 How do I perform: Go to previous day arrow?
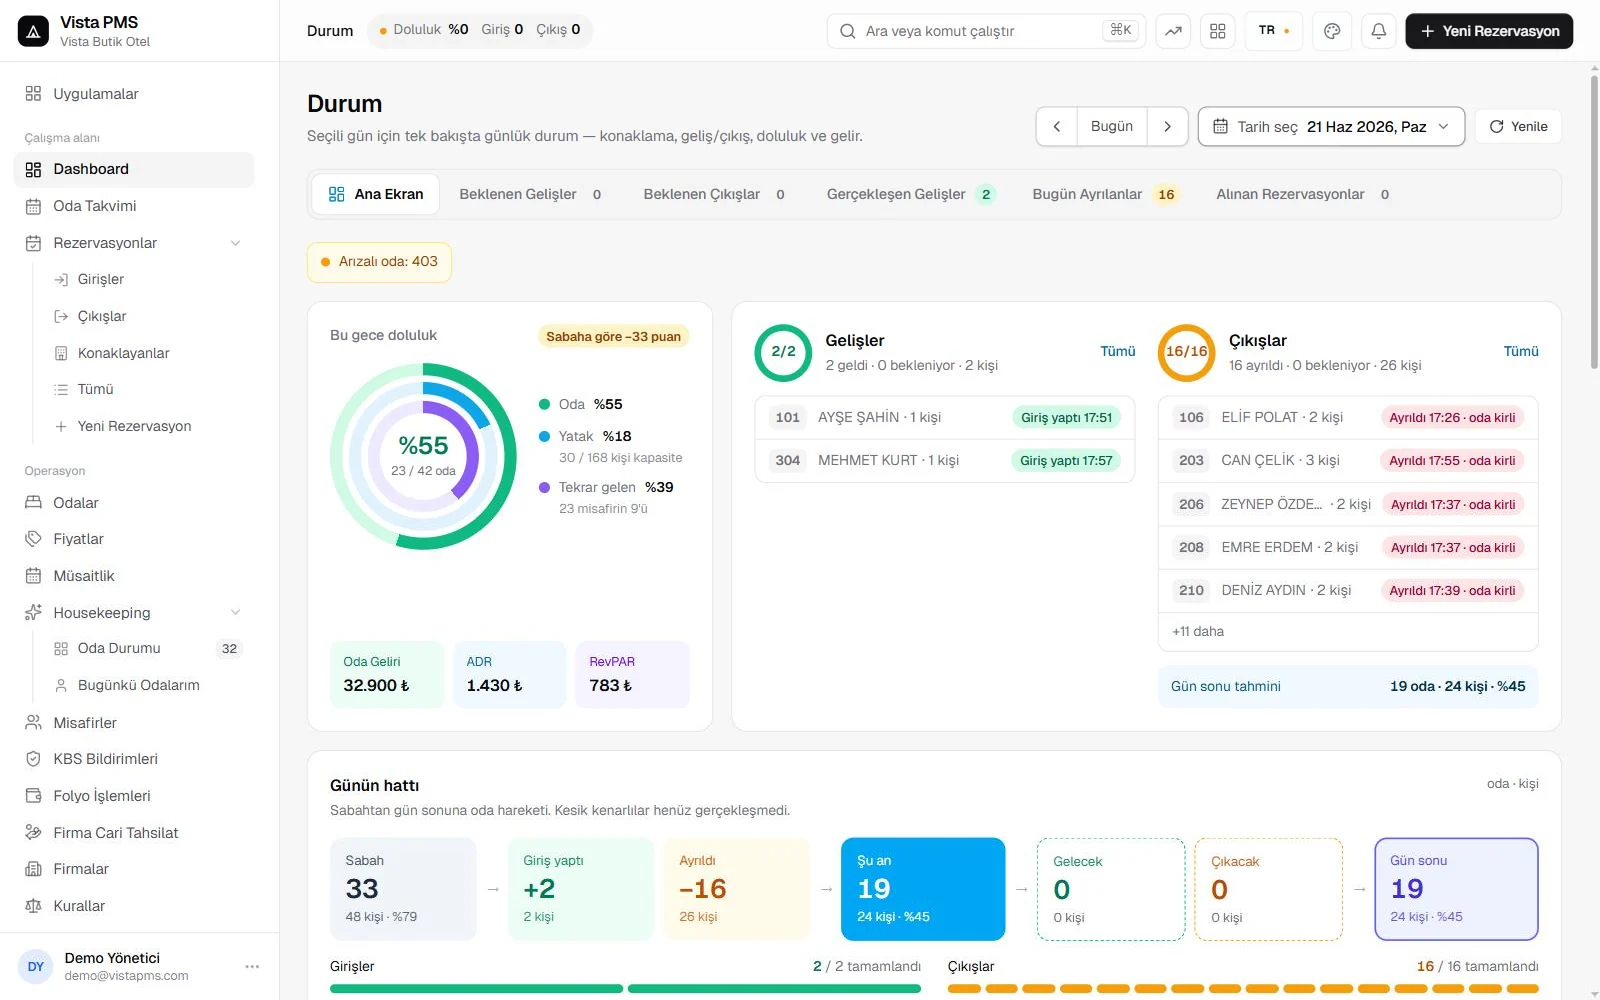[x=1057, y=127]
